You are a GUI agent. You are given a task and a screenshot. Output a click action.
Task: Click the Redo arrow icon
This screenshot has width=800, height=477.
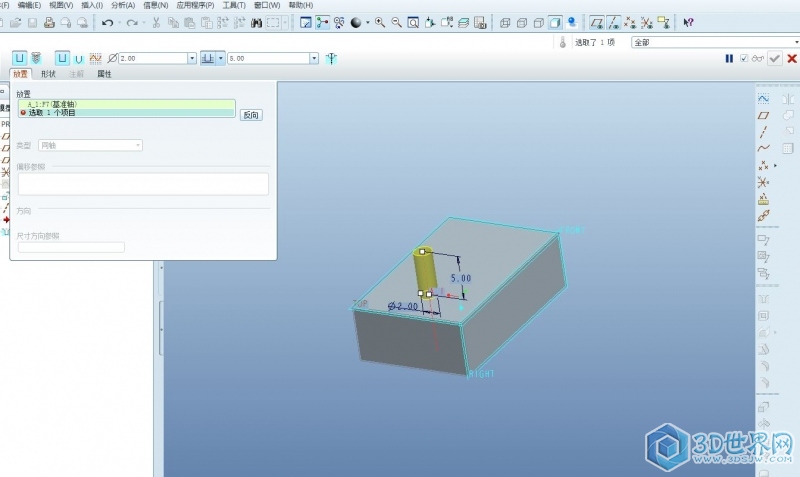132,22
